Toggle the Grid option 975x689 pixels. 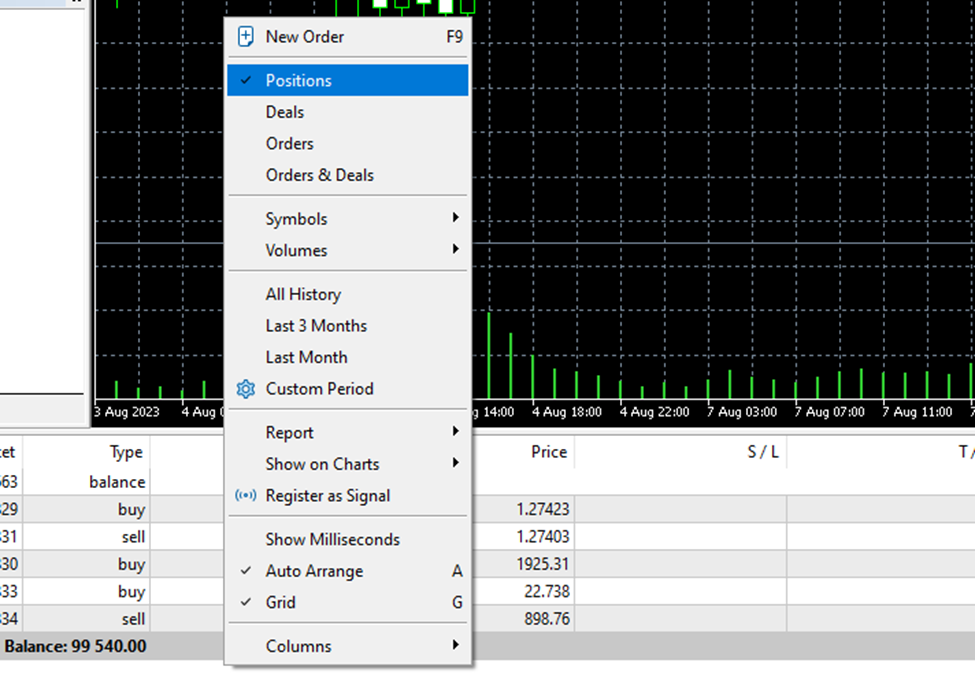coord(348,603)
